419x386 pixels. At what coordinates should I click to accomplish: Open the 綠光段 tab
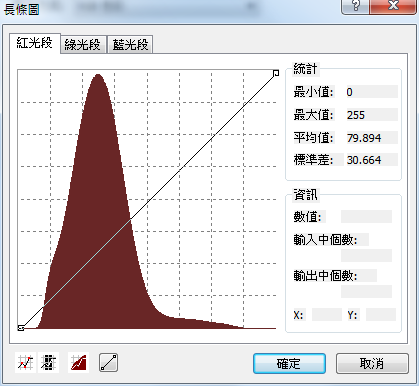point(83,44)
